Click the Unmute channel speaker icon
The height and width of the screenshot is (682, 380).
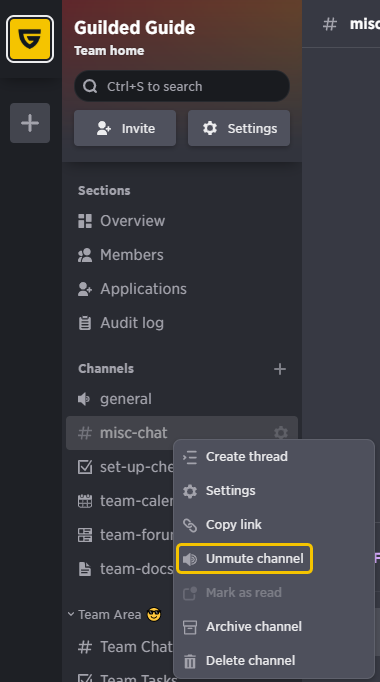click(x=190, y=559)
